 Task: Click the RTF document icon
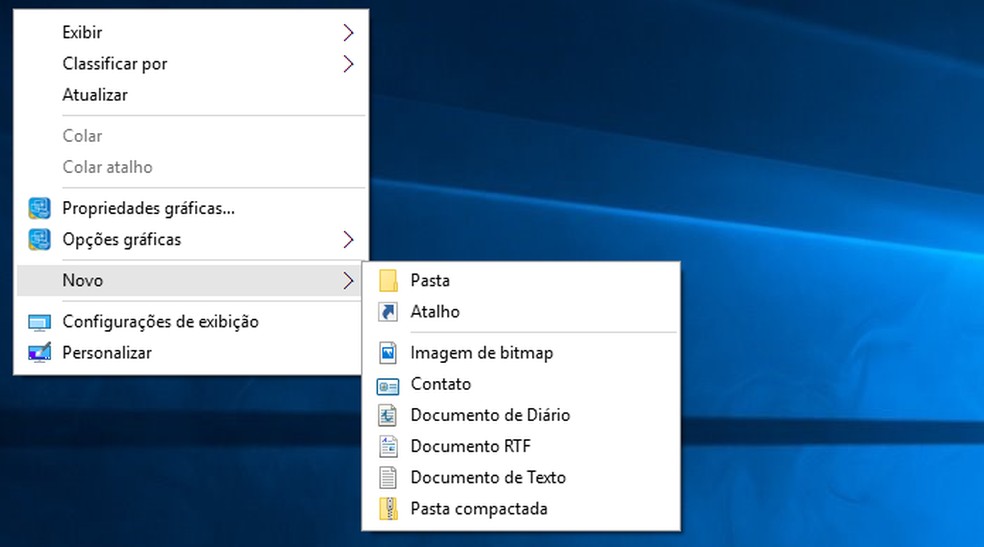coord(388,447)
